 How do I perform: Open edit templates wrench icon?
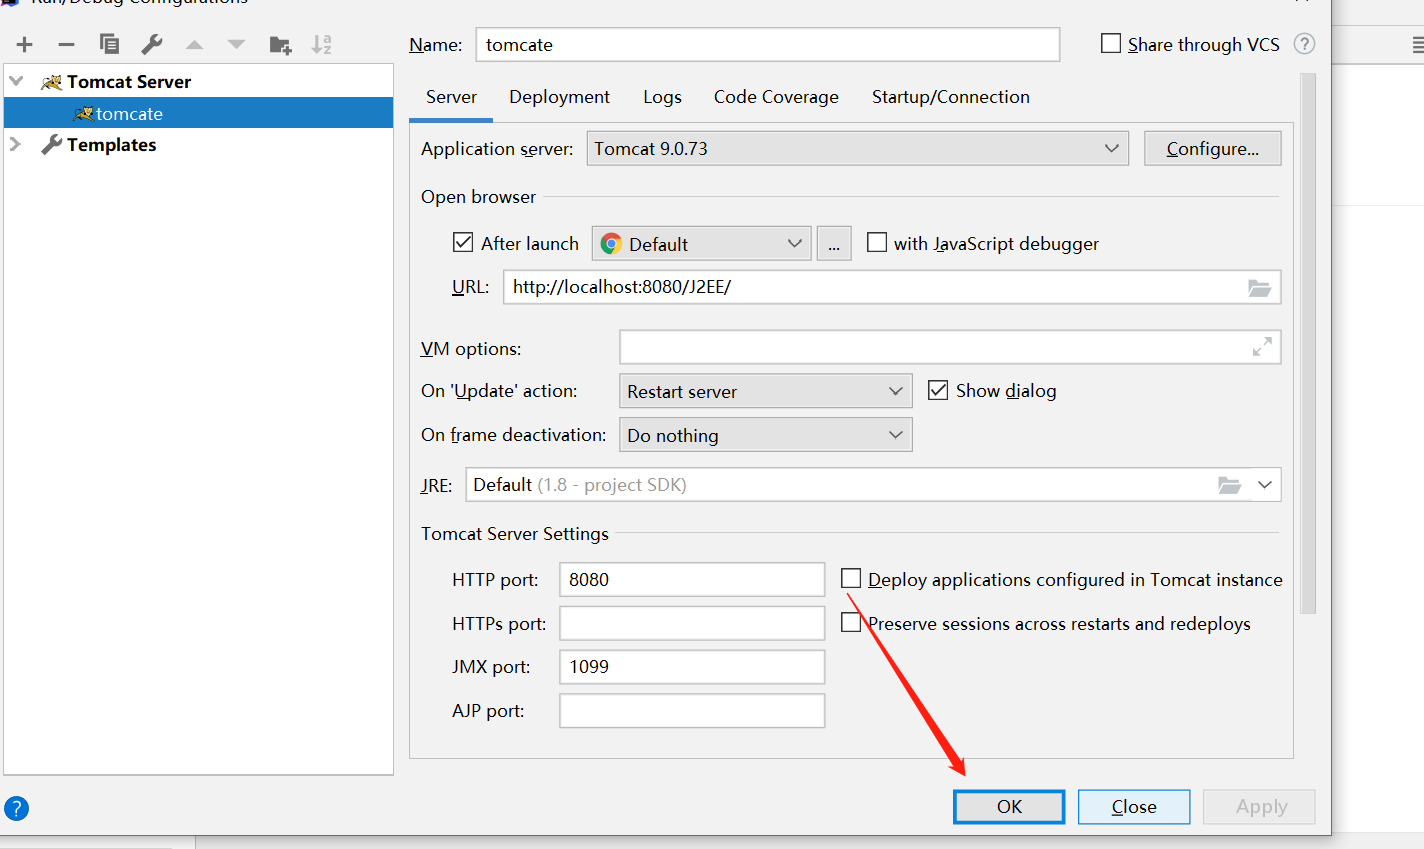click(152, 44)
